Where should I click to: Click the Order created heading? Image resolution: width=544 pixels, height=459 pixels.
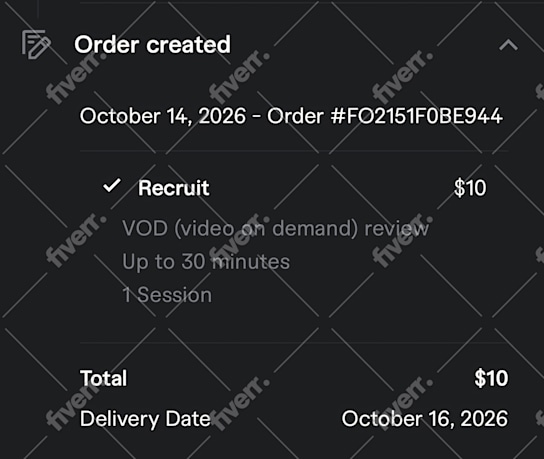click(x=152, y=44)
